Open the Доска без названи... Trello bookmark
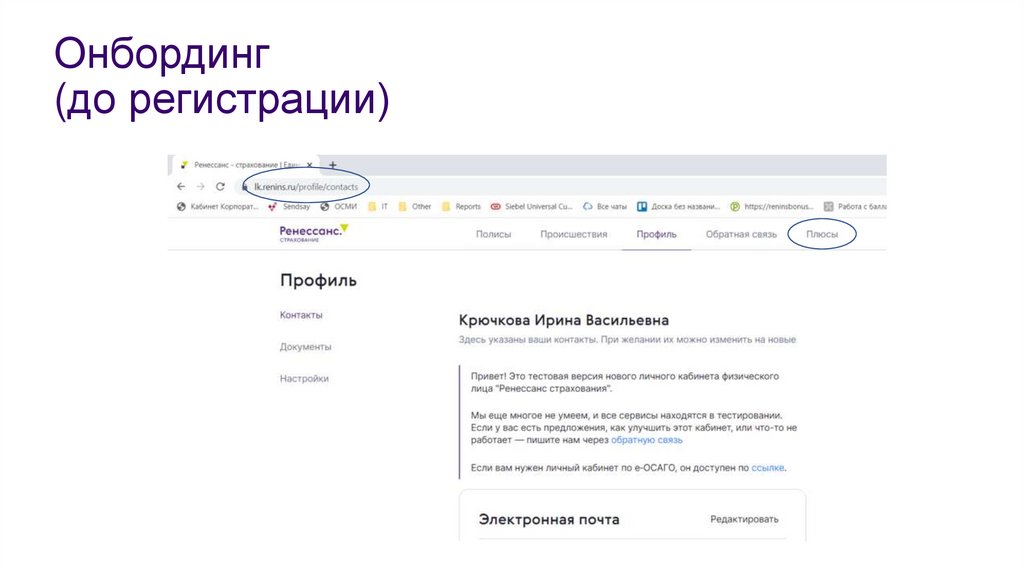 (679, 206)
